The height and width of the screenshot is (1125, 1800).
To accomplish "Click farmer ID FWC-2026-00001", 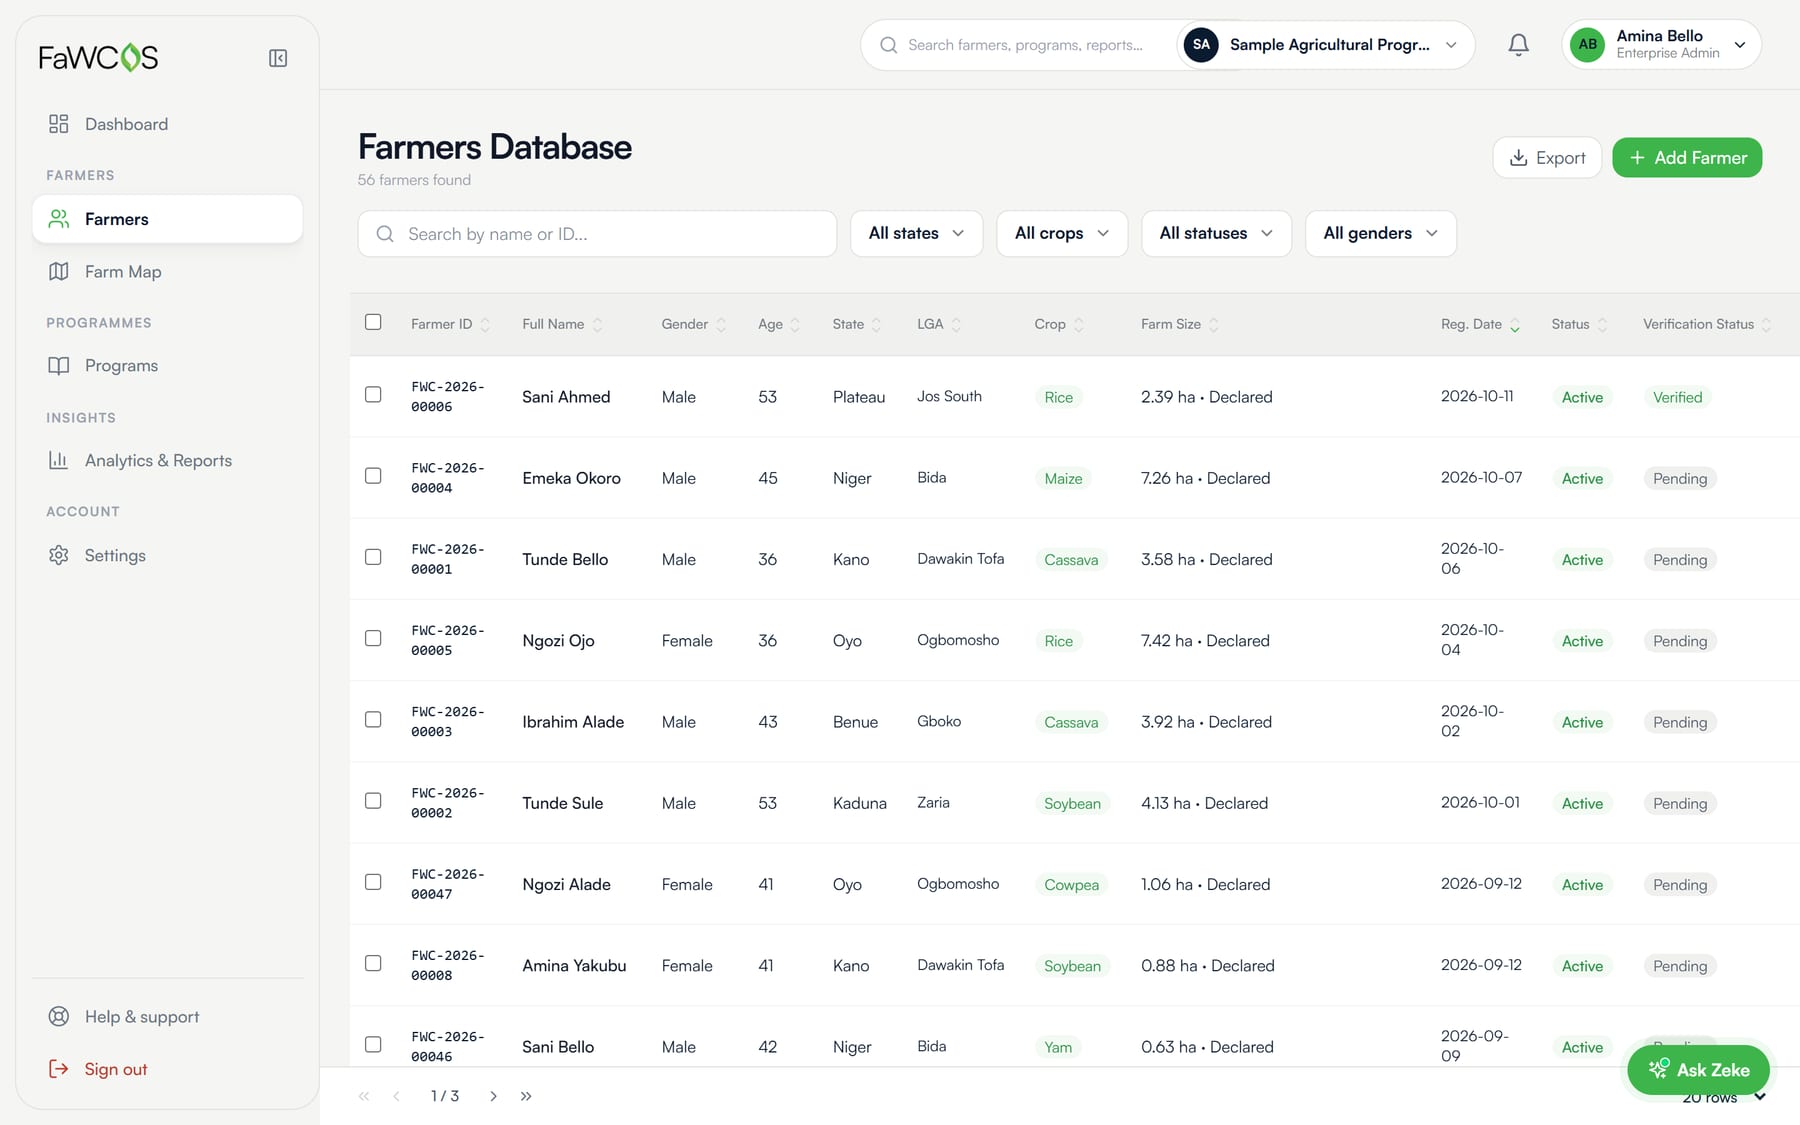I will [447, 559].
